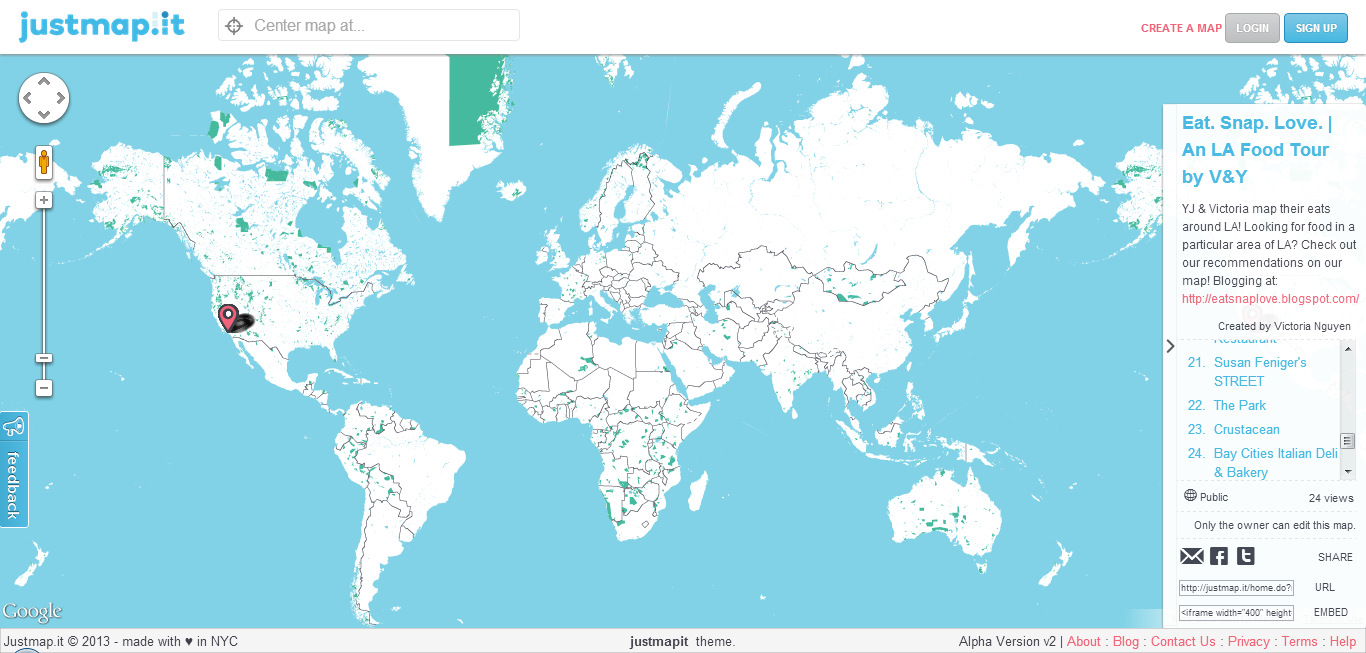Select the Street View pegman icon
1366x653 pixels.
[44, 162]
